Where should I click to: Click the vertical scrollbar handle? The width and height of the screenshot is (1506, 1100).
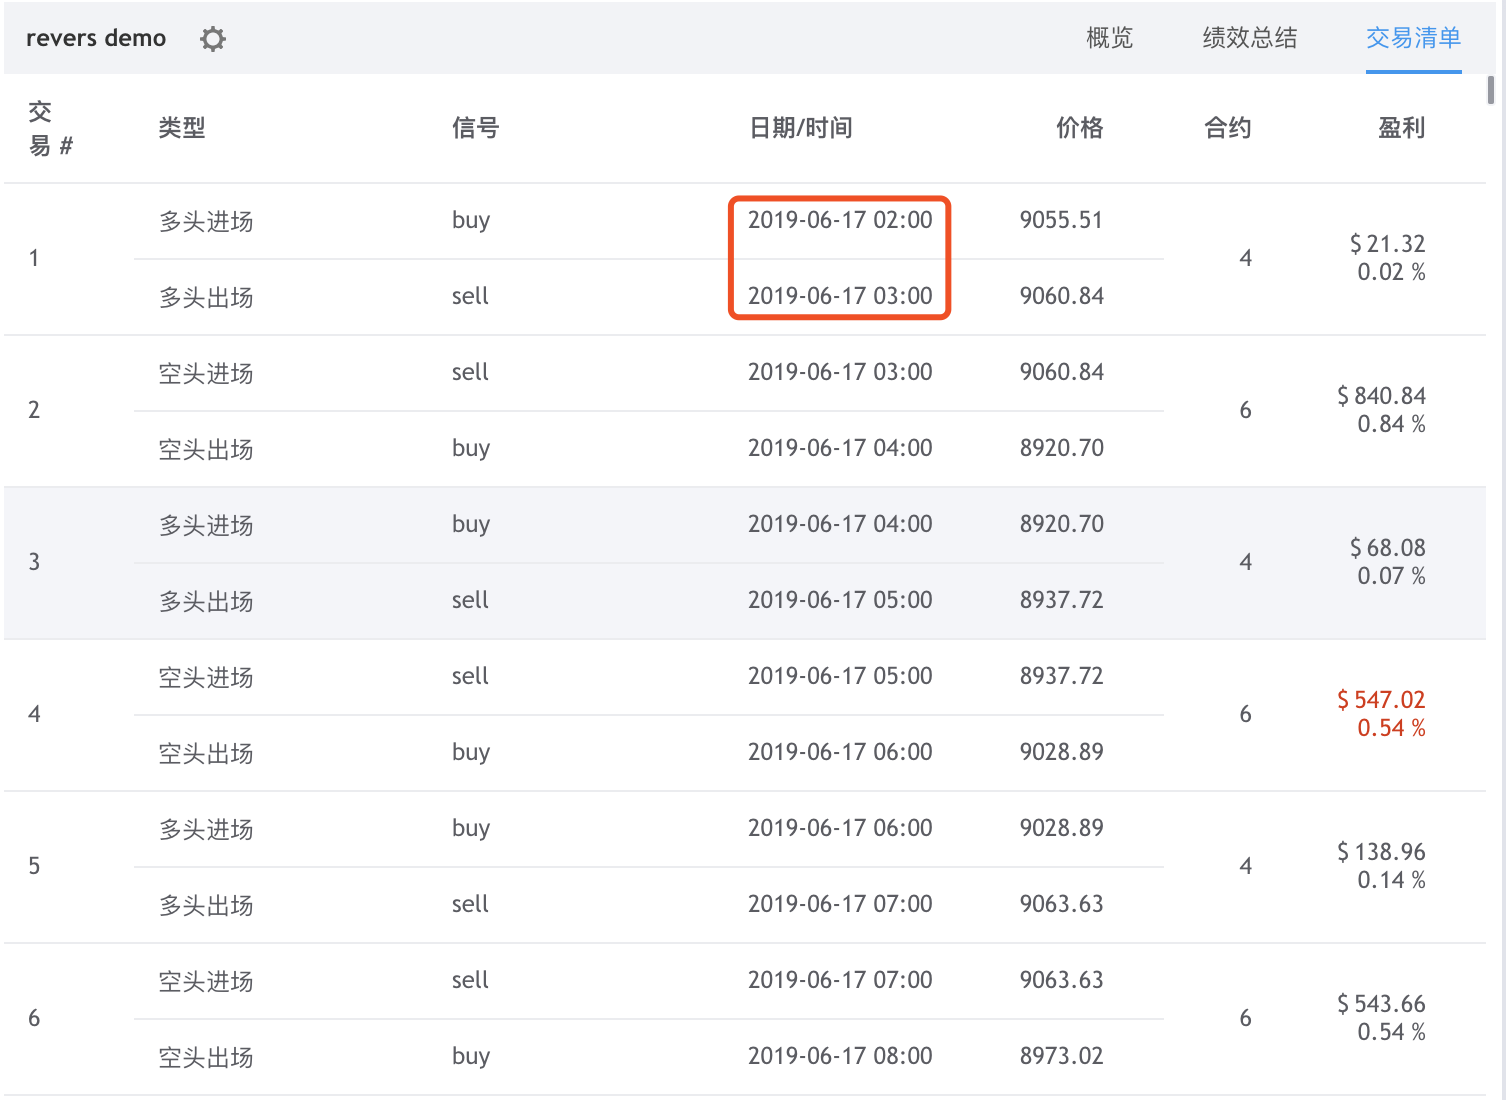[x=1491, y=90]
